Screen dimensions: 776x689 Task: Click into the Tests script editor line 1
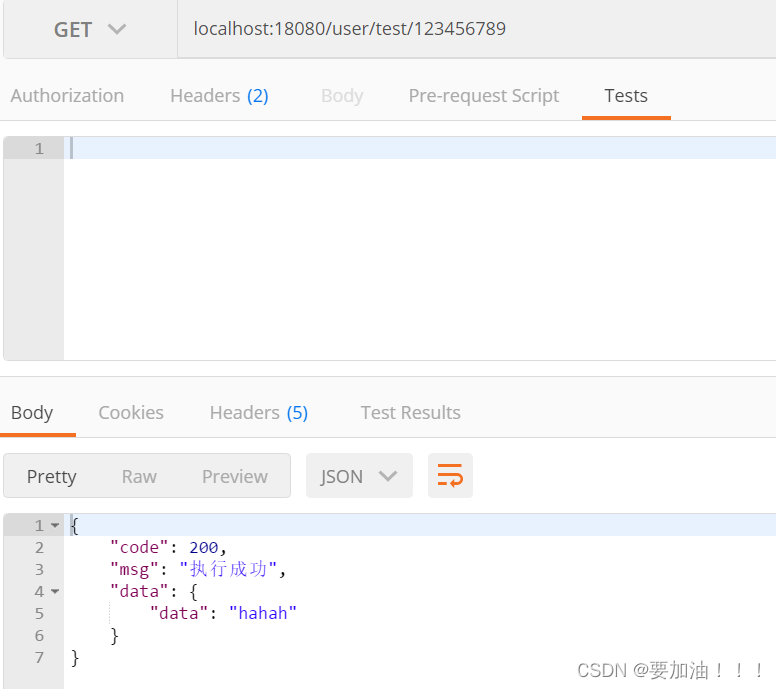click(420, 148)
